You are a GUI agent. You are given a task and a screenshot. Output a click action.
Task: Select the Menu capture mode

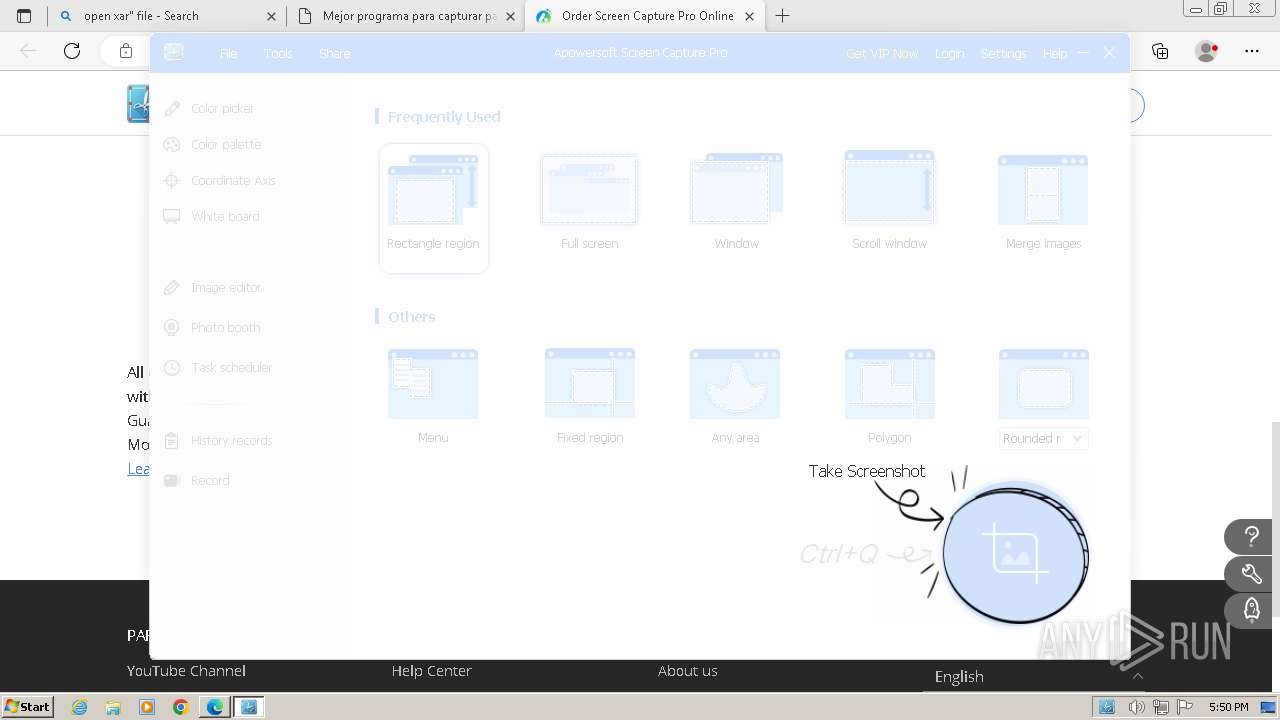433,395
